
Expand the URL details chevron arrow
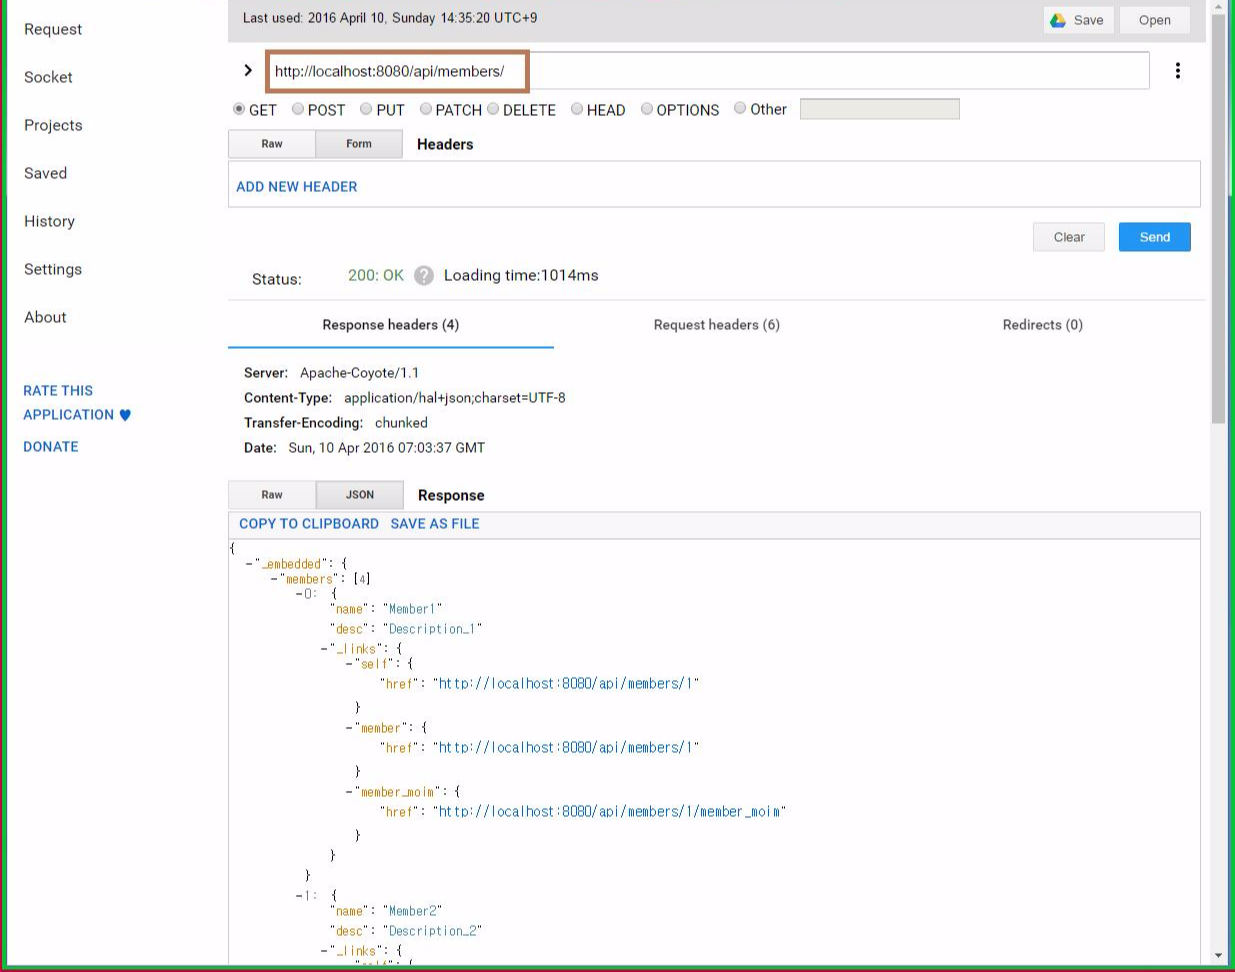tap(247, 70)
